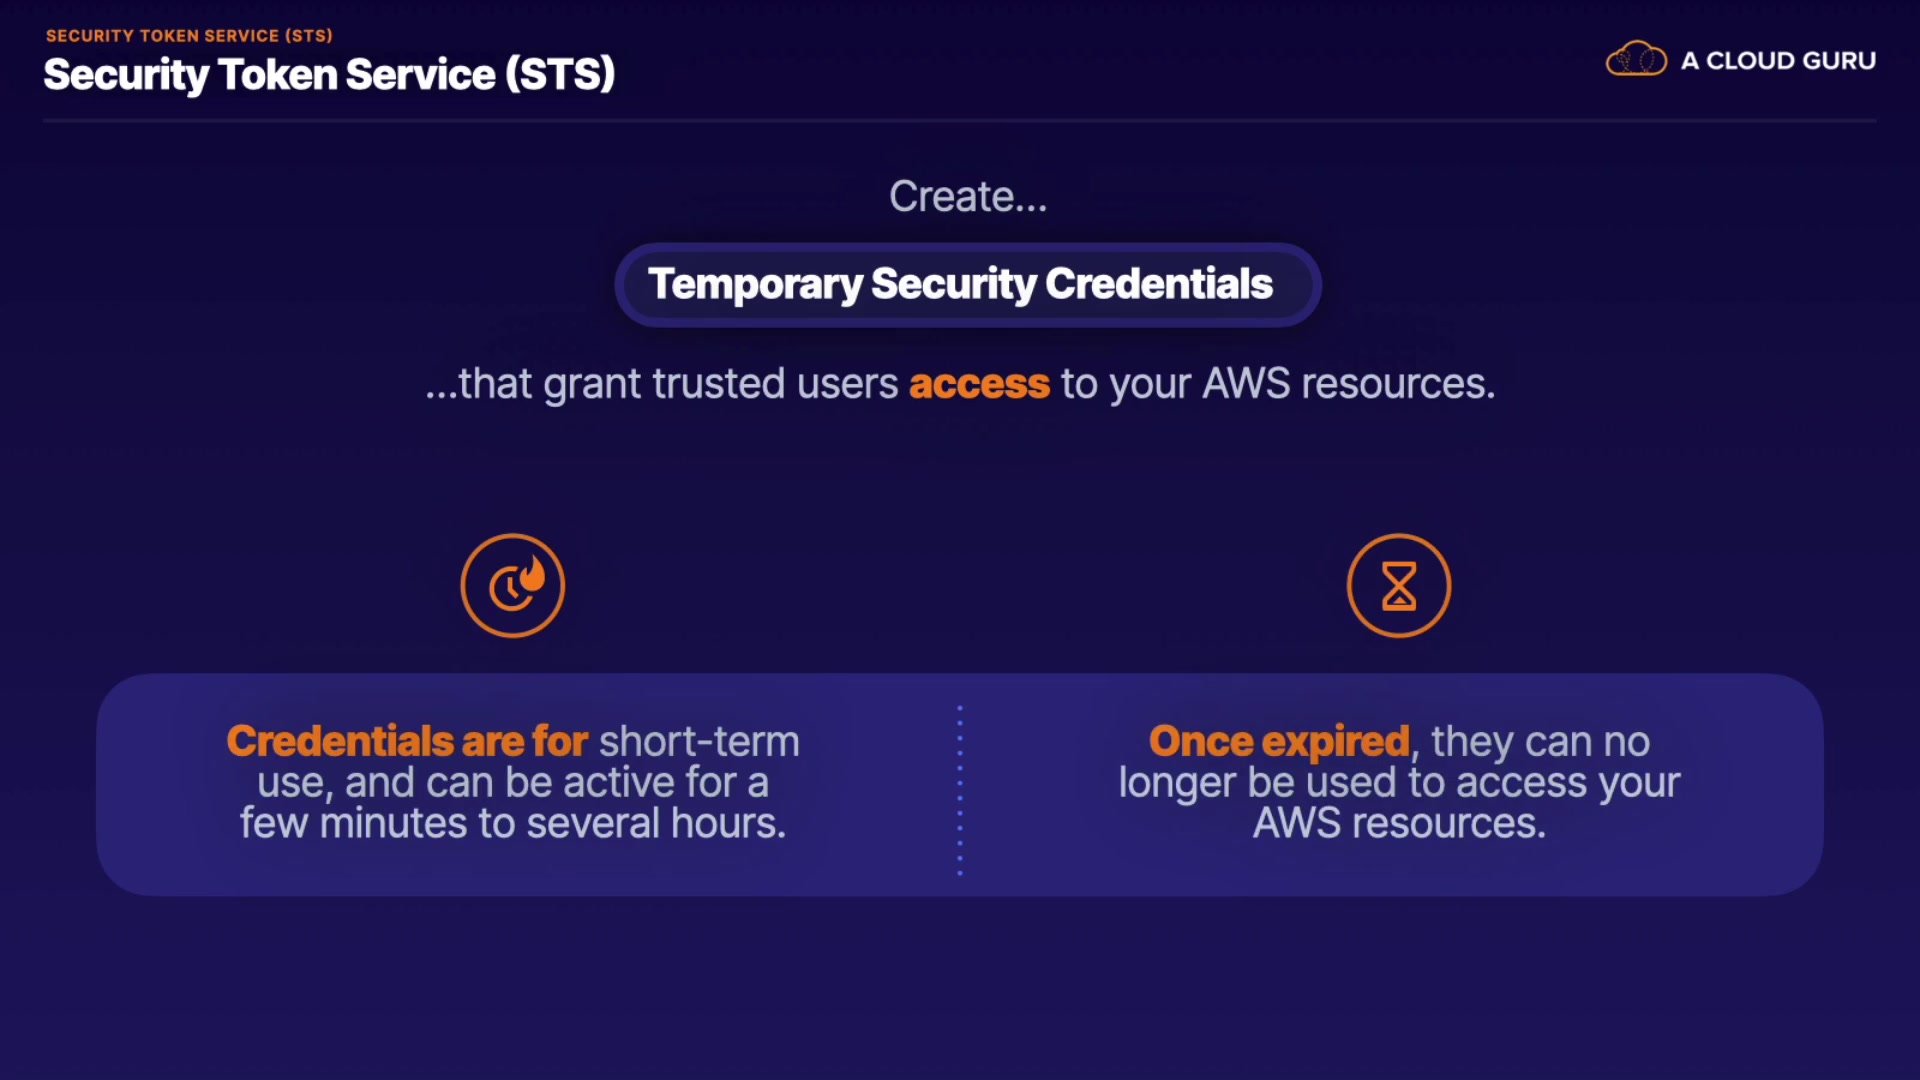
Task: Click the "longer be used to access your" line
Action: coord(1399,783)
